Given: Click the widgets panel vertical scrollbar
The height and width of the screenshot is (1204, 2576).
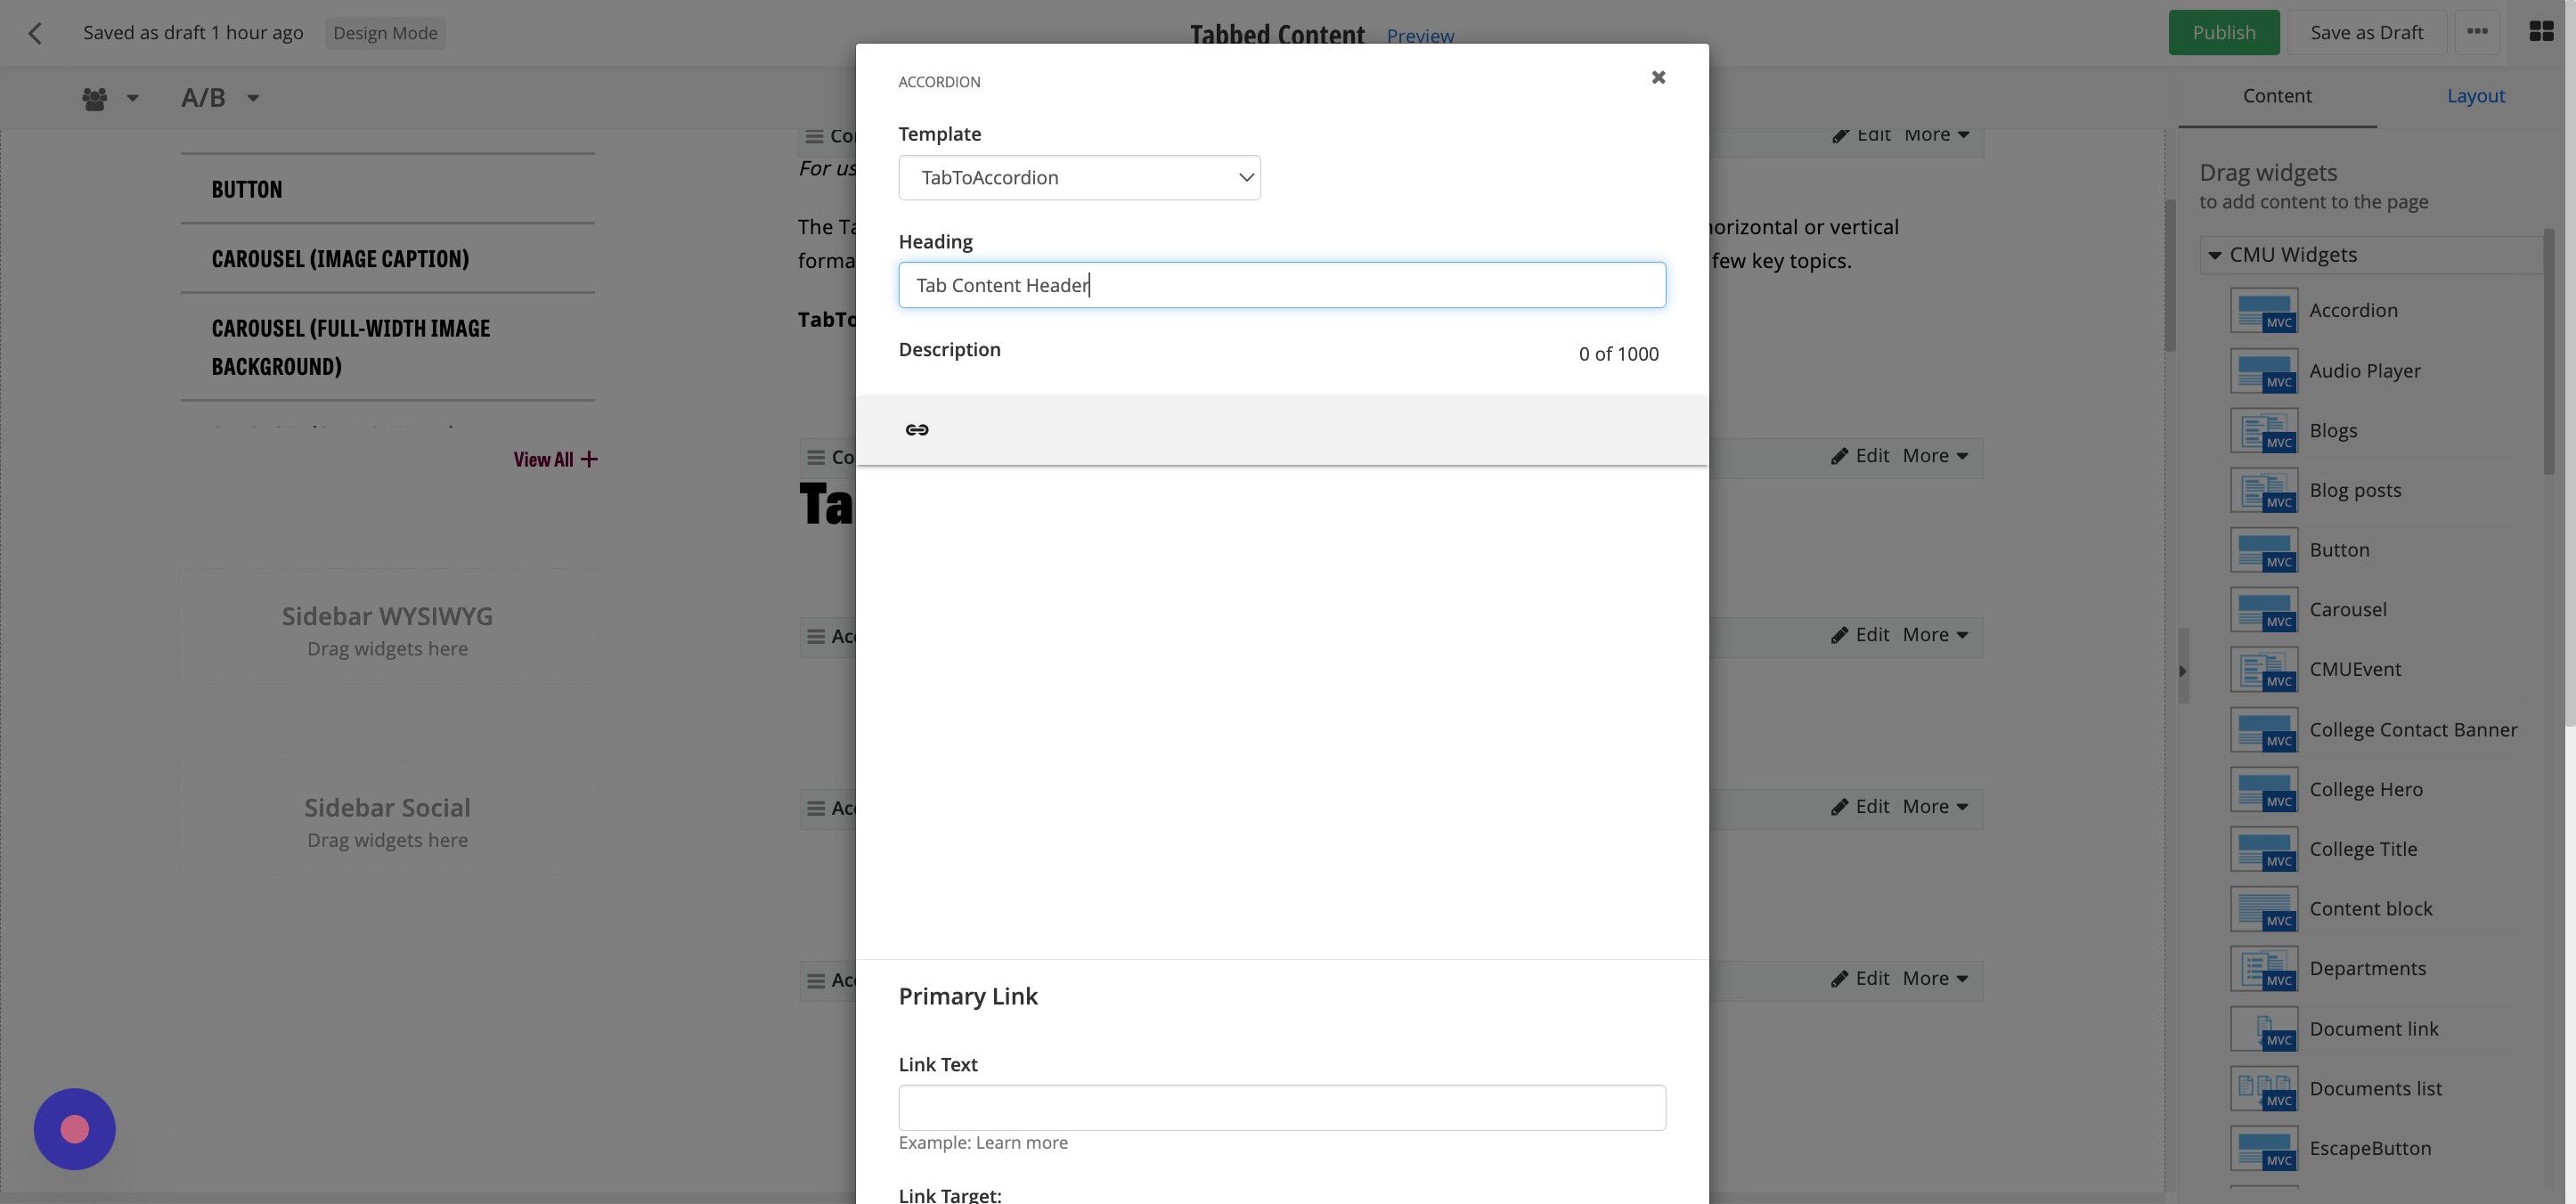Looking at the screenshot, I should 2549,352.
